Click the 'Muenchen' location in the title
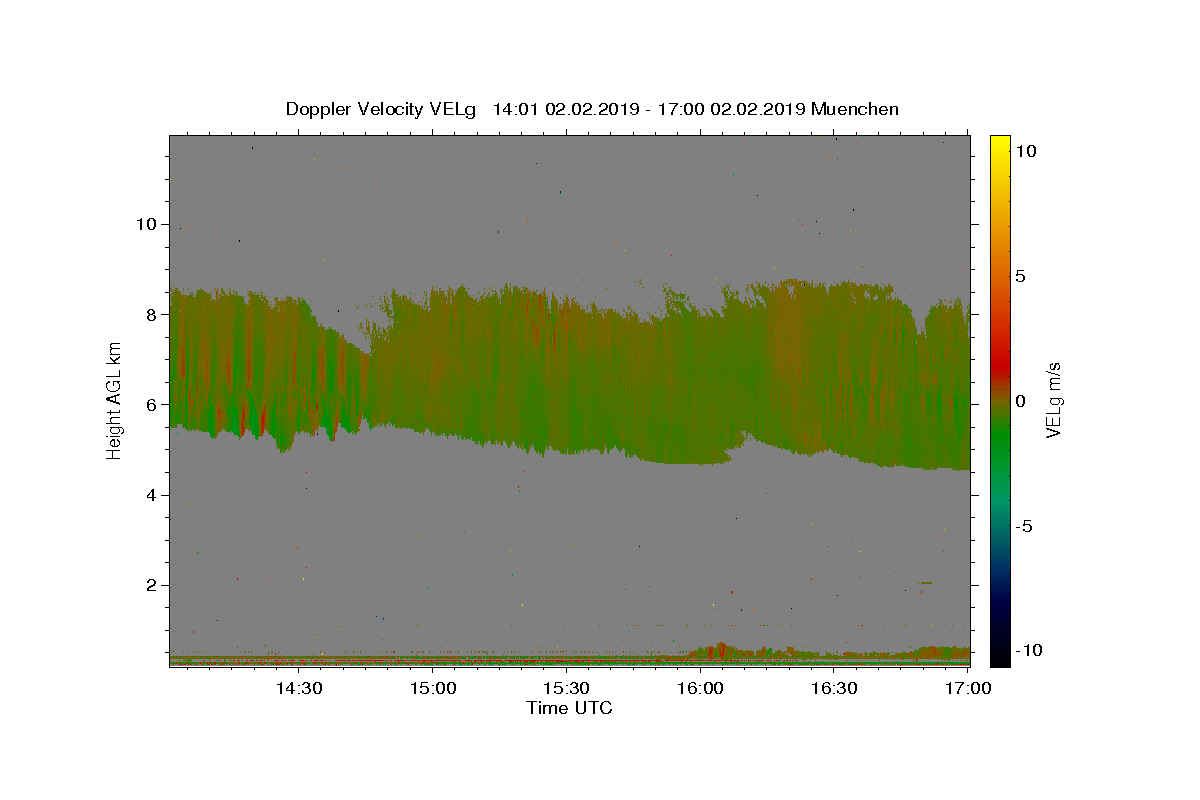Viewport: 1200px width, 800px height. [x=855, y=109]
